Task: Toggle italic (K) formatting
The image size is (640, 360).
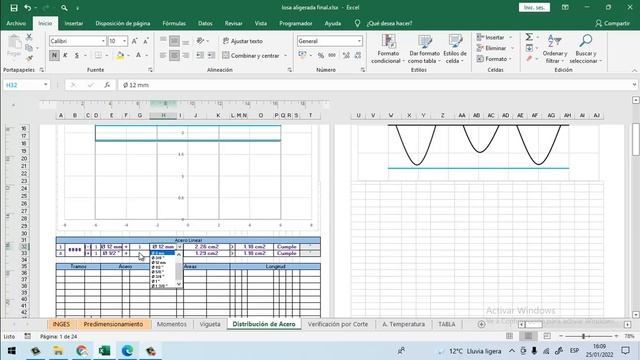Action: pos(65,55)
